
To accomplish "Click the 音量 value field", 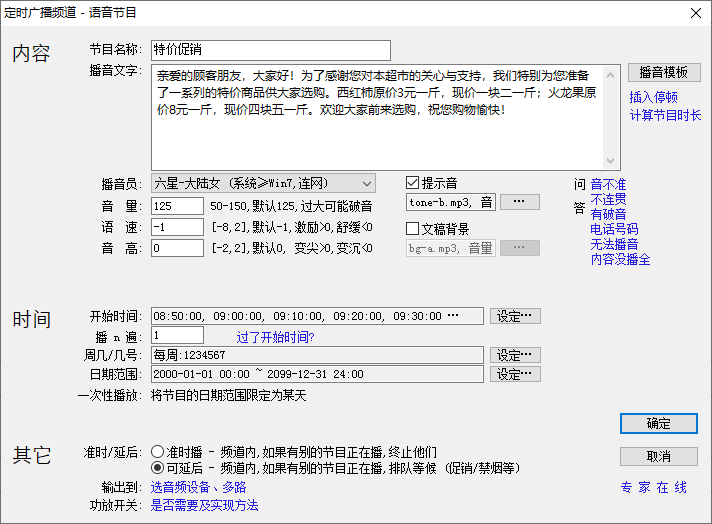I will (x=177, y=205).
